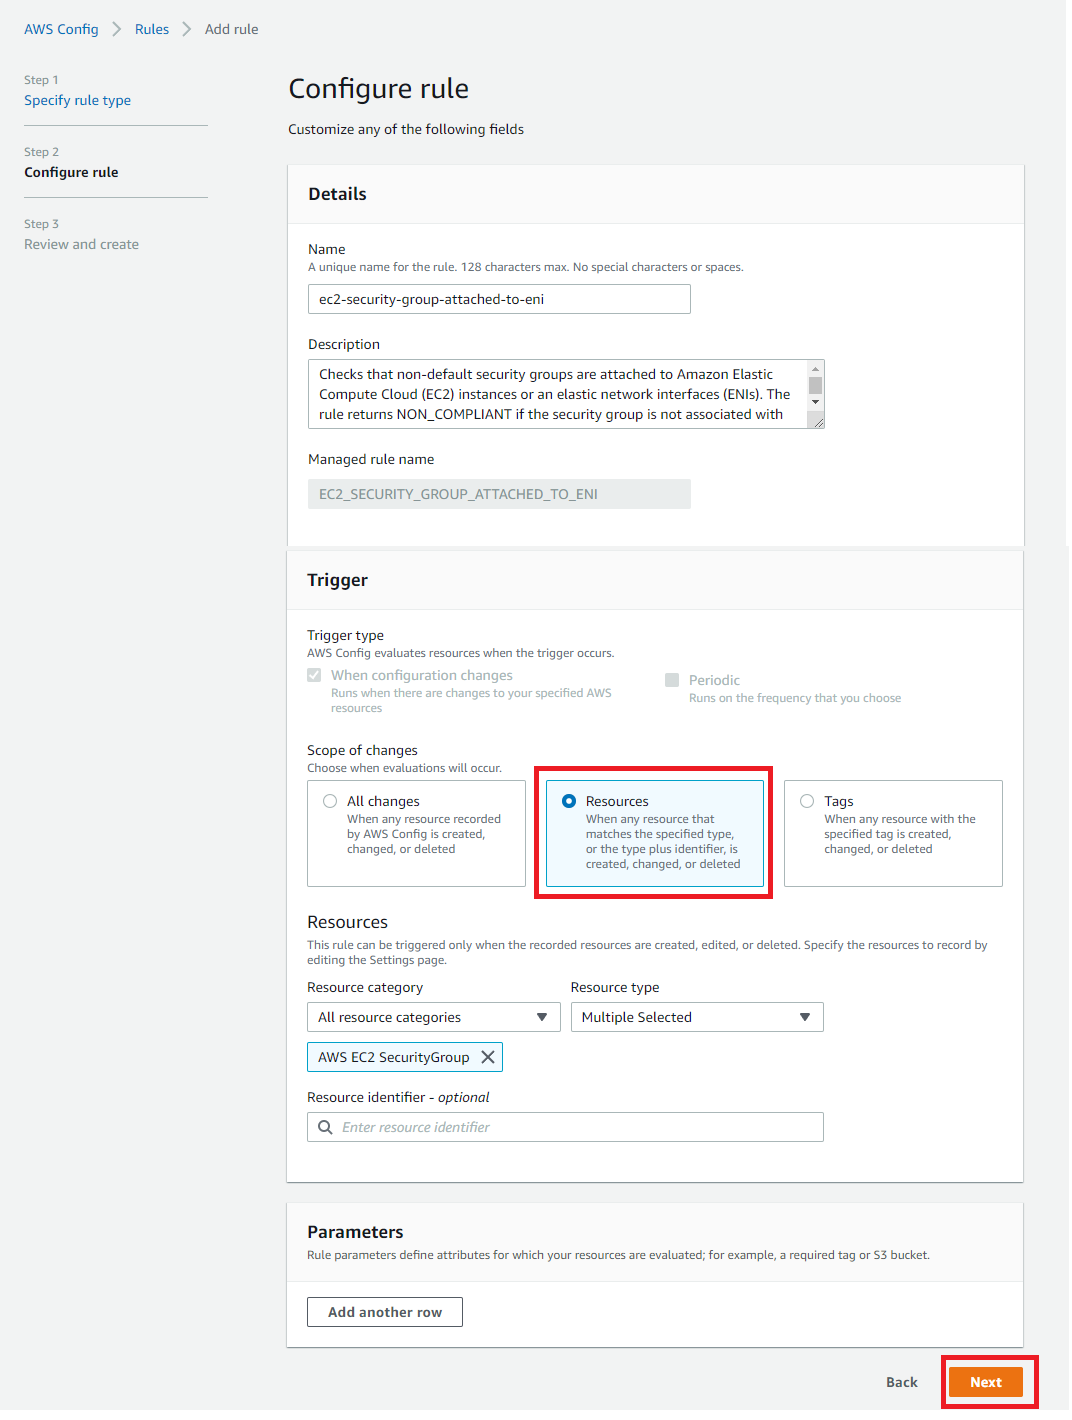Open the Rules breadcrumb link
Image resolution: width=1072 pixels, height=1420 pixels.
[152, 29]
